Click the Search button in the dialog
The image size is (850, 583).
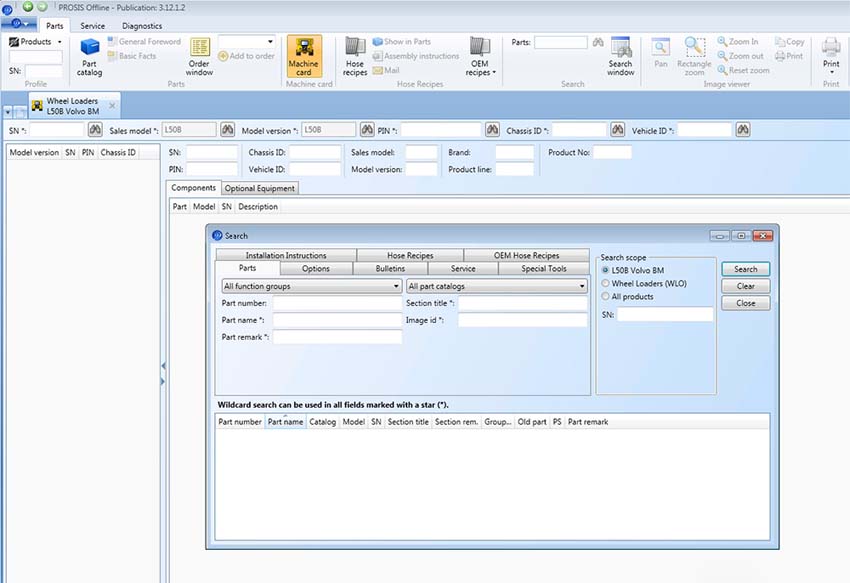tap(746, 269)
